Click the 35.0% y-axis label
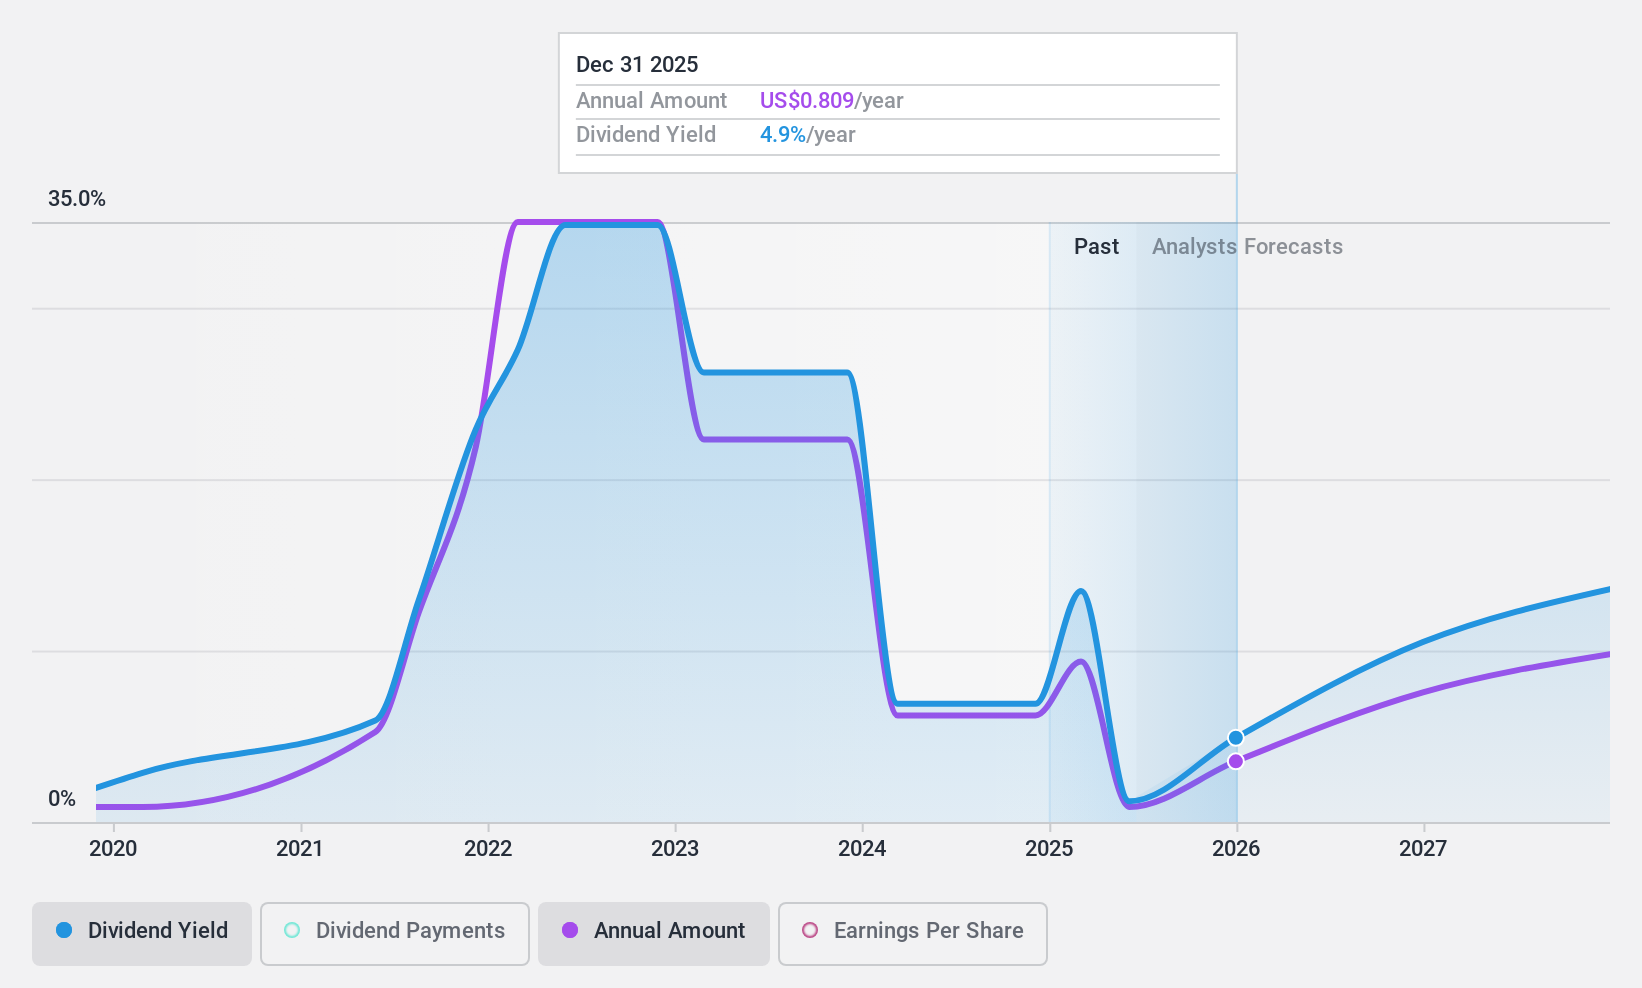This screenshot has width=1642, height=988. pyautogui.click(x=77, y=199)
